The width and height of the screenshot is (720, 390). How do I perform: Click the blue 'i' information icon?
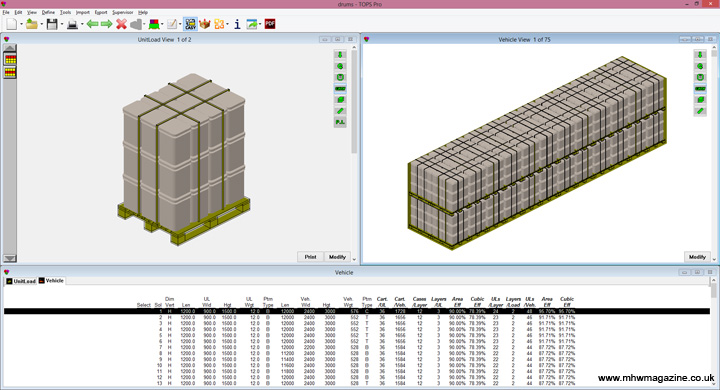point(237,24)
